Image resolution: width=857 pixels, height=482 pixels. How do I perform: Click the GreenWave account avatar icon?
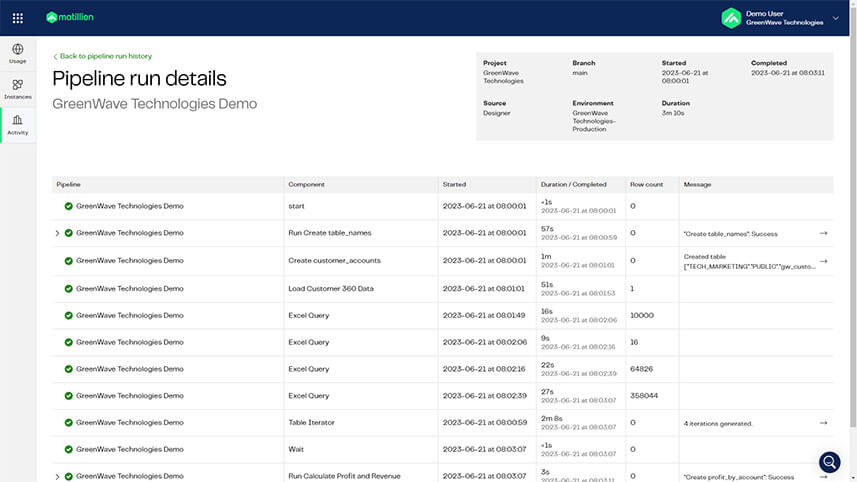[731, 18]
